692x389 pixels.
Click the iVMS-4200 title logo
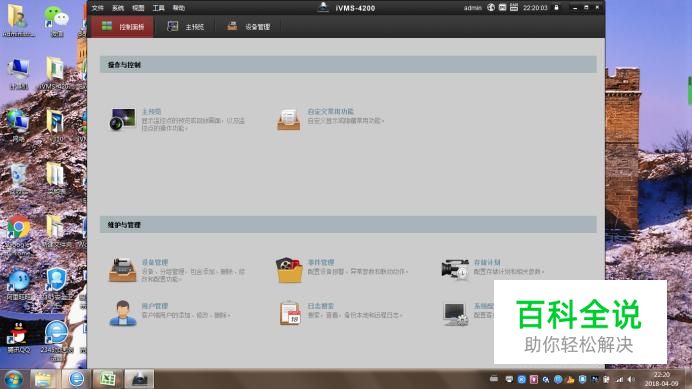click(x=323, y=7)
